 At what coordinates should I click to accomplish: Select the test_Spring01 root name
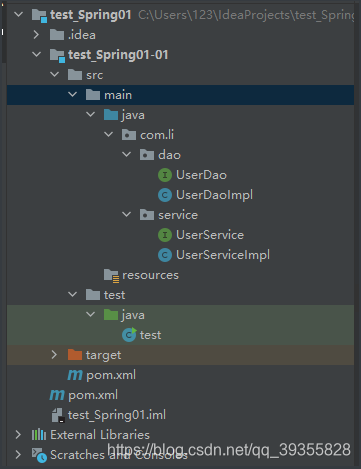(x=91, y=15)
